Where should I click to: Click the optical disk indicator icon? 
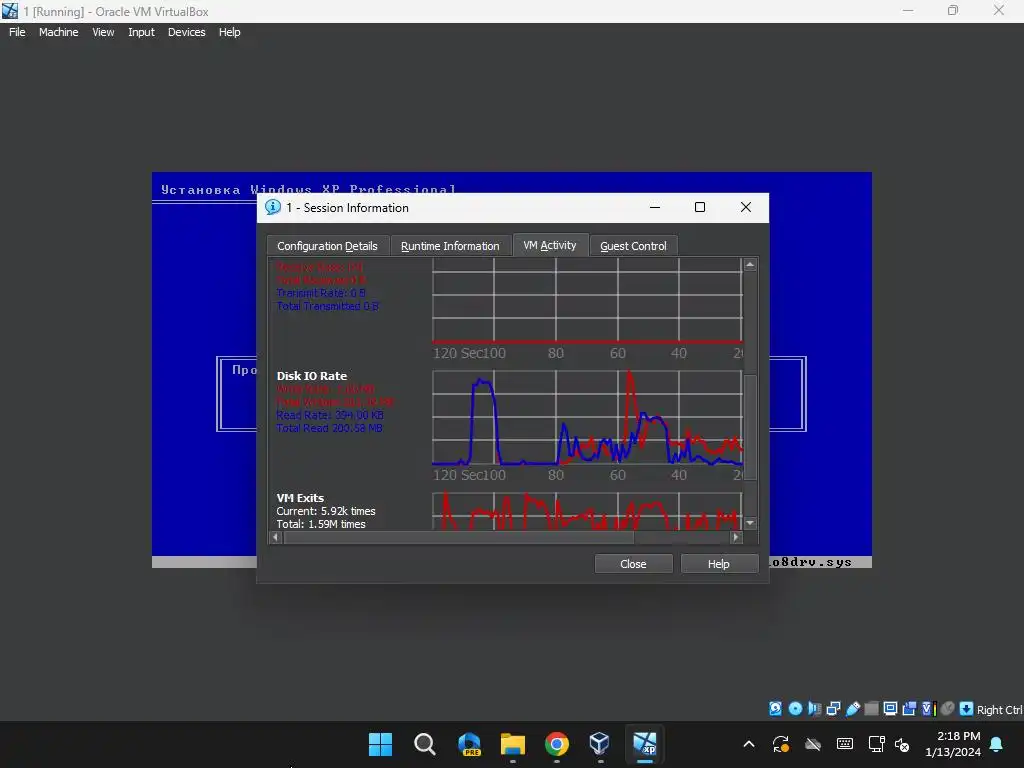click(x=795, y=709)
